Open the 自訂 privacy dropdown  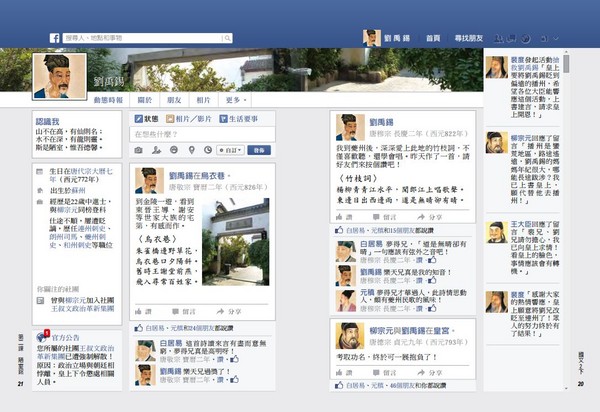(231, 150)
